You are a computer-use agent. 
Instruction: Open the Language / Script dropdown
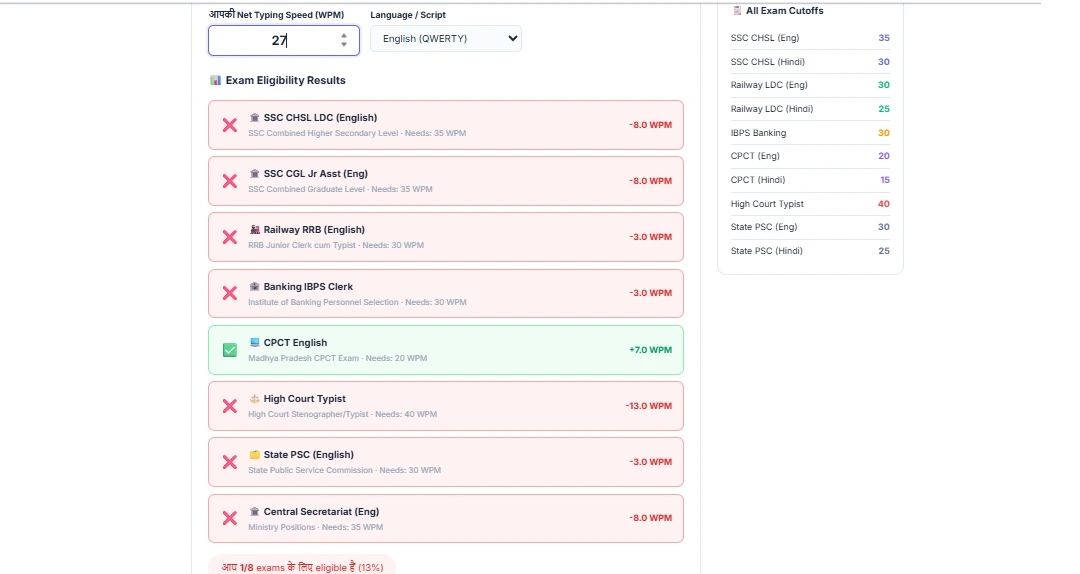click(x=445, y=39)
